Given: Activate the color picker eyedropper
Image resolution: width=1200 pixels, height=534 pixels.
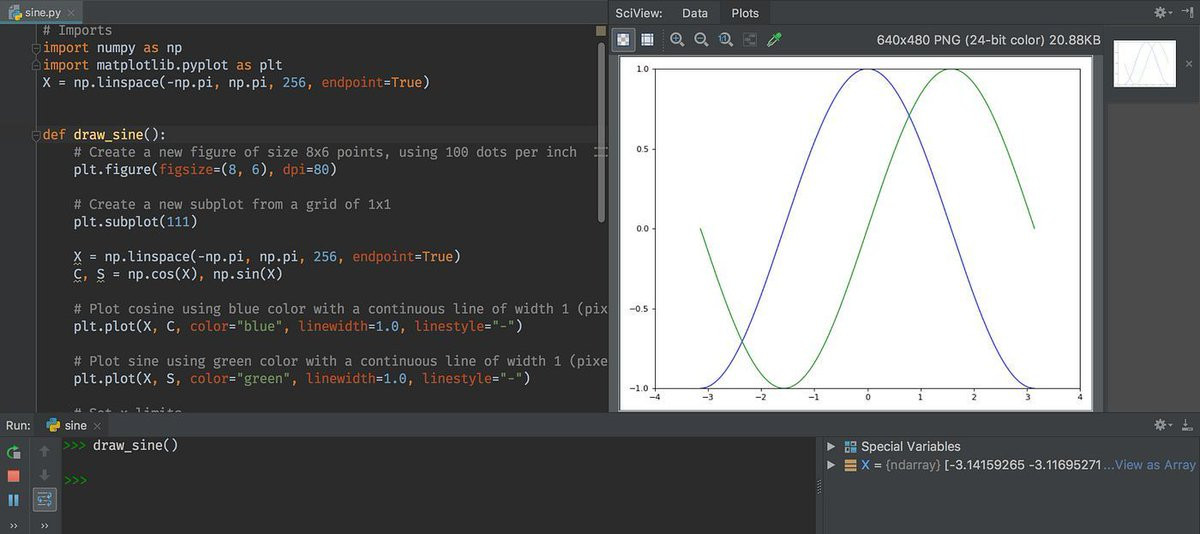Looking at the screenshot, I should [773, 40].
